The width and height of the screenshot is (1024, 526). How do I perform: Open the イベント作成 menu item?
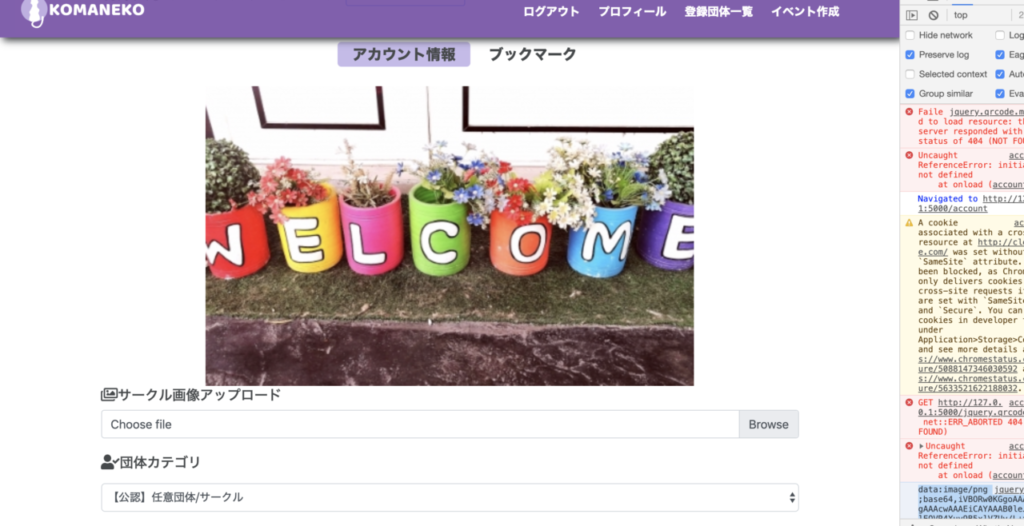click(x=805, y=12)
